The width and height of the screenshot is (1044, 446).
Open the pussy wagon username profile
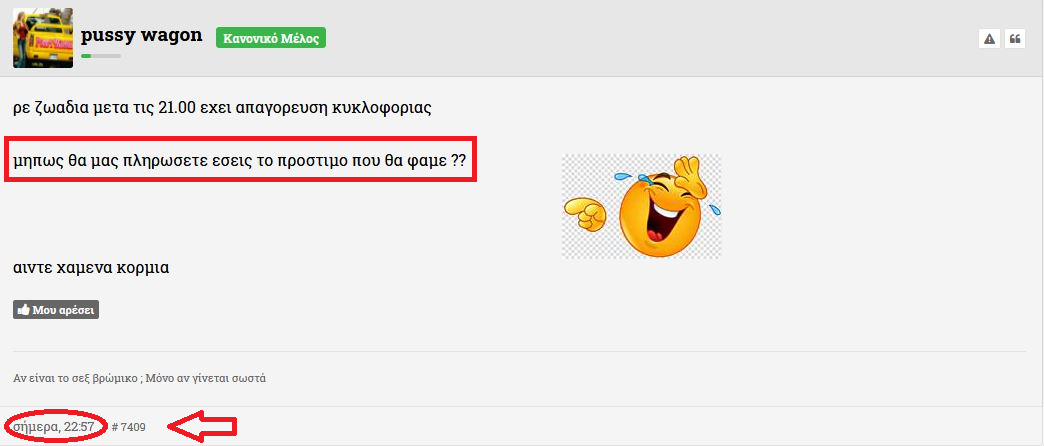click(141, 36)
